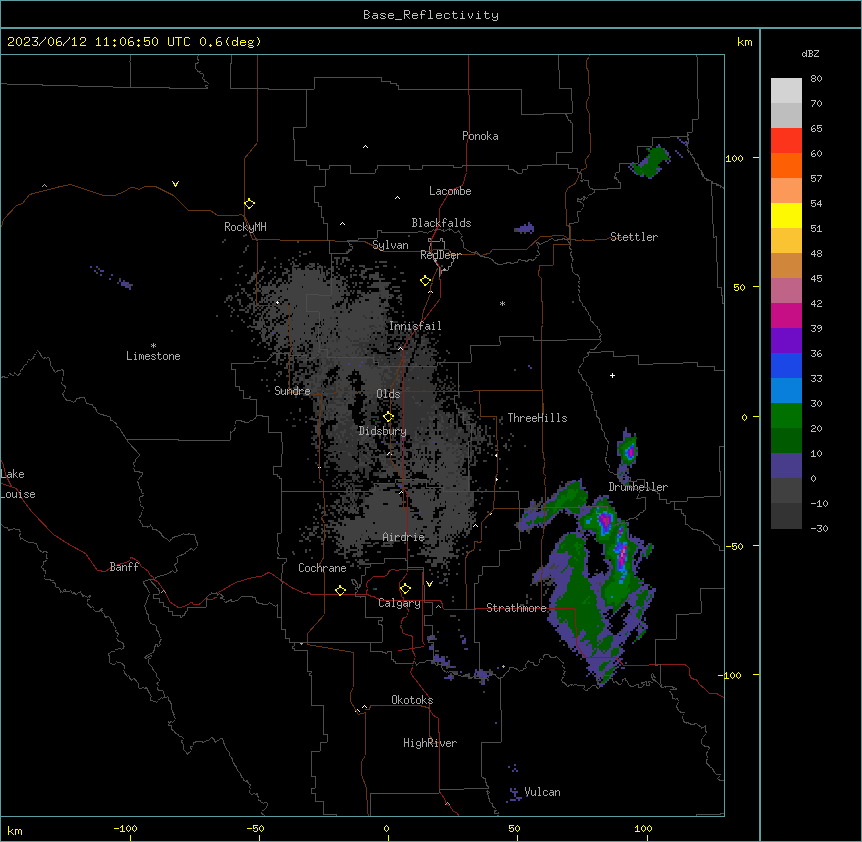
Task: Click the yellow diamond marker beneath Cochrane
Action: (340, 590)
